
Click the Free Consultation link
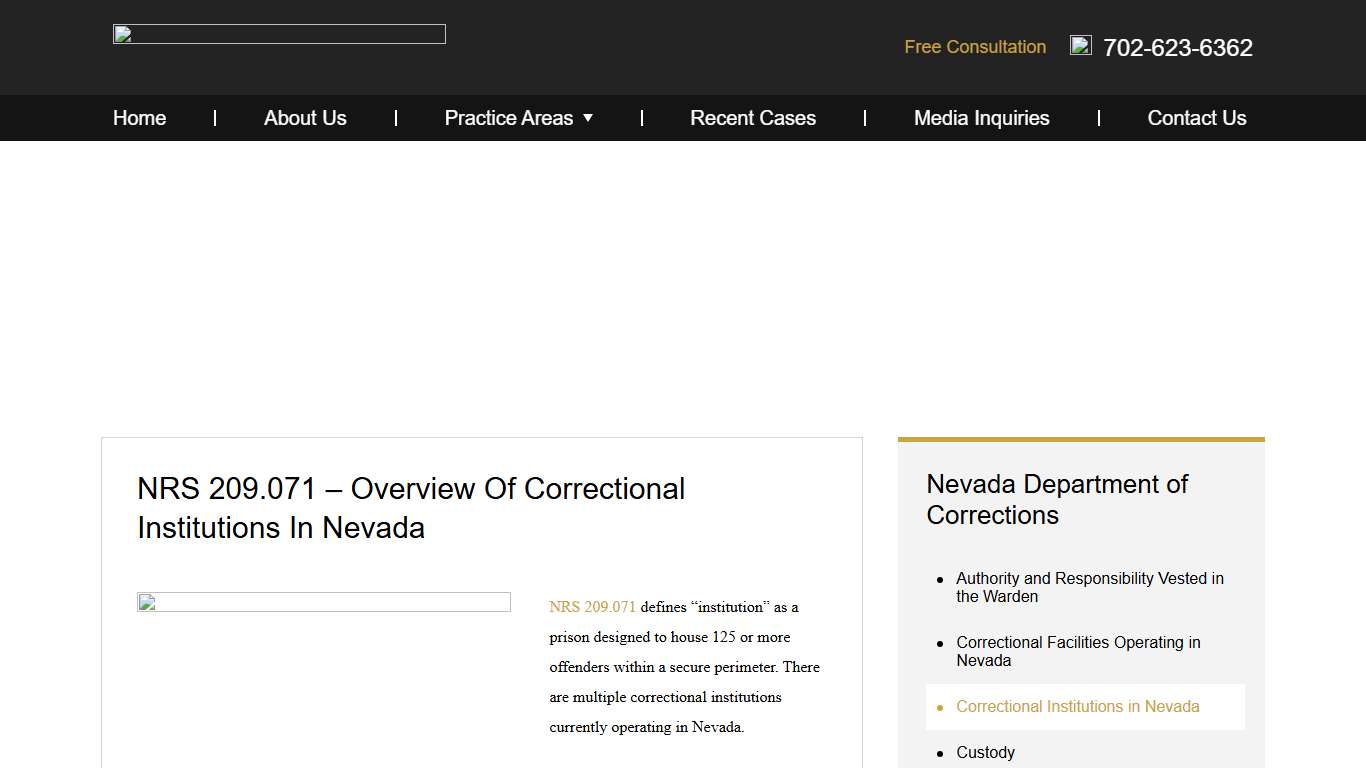coord(974,47)
